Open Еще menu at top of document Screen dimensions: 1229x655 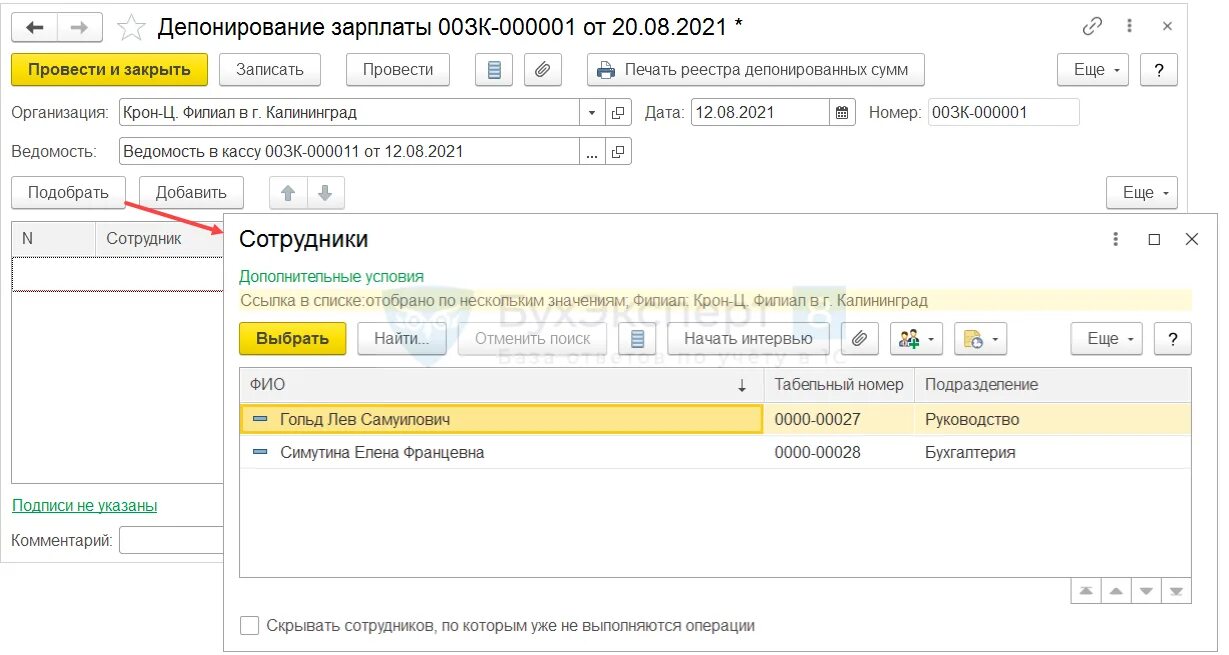(x=1093, y=70)
